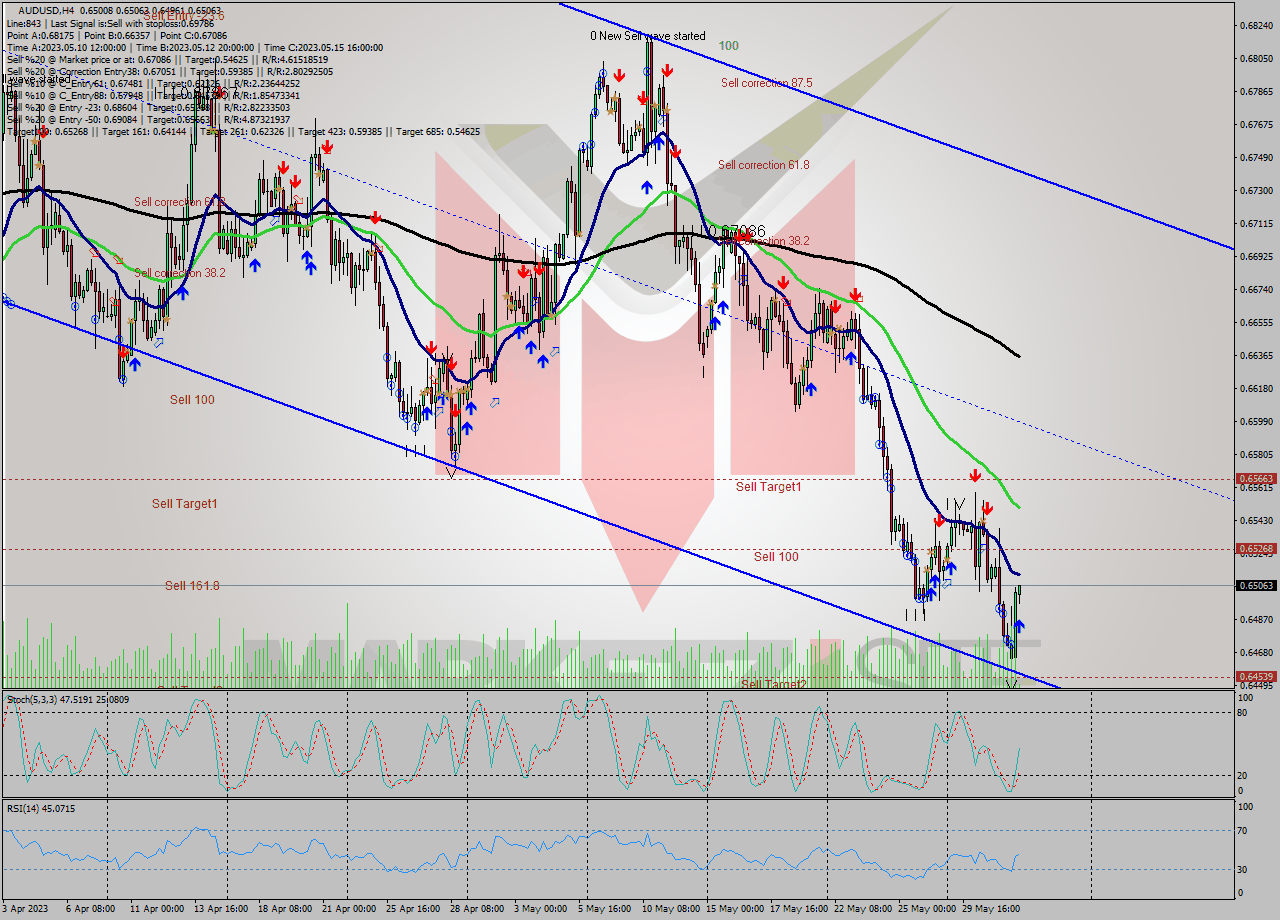
Task: Click the blue buy arrow under the latest candle
Action: [1020, 625]
